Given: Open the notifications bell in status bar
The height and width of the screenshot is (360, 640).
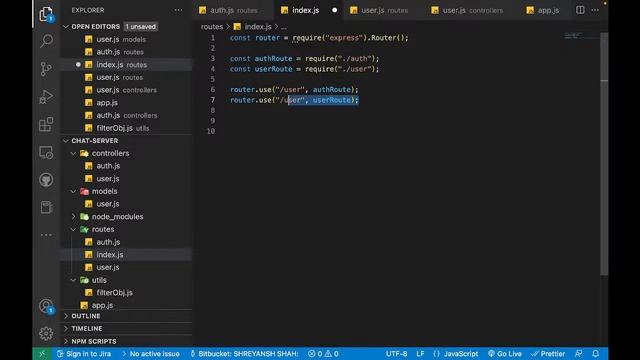Looking at the screenshot, I should click(x=596, y=353).
